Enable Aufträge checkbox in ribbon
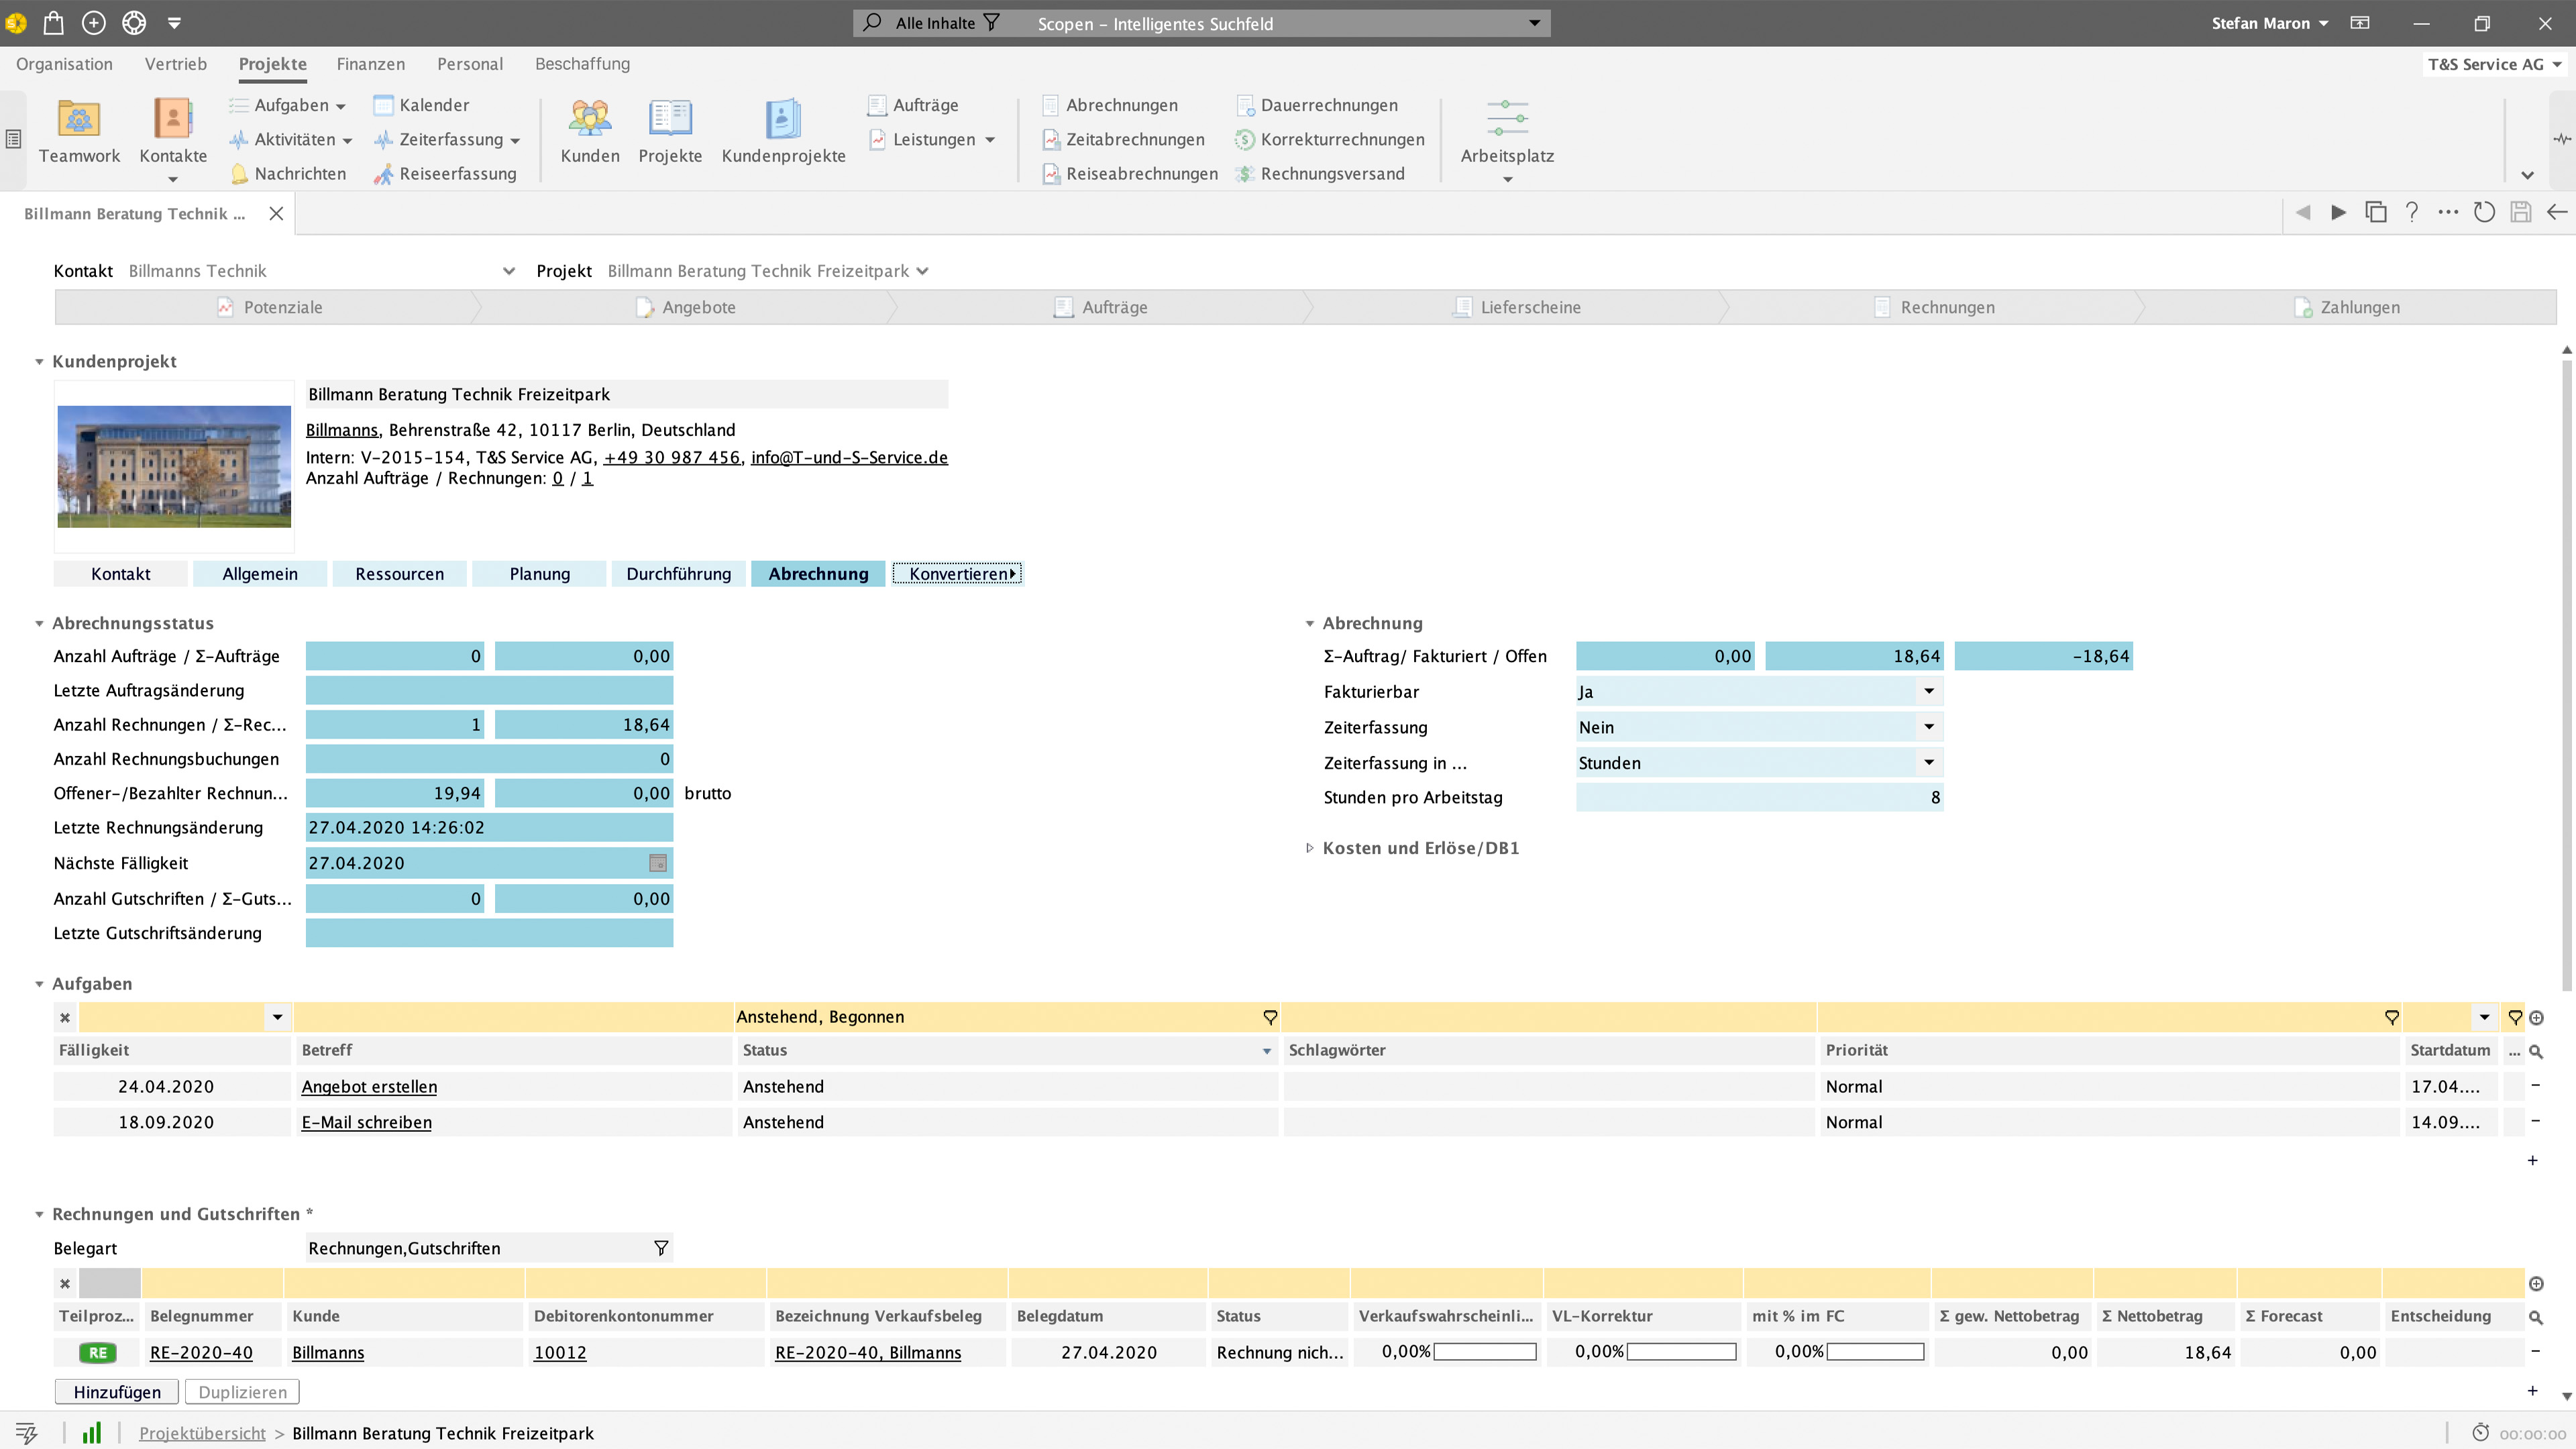Screen dimensions: 2576x1449 coord(877,105)
